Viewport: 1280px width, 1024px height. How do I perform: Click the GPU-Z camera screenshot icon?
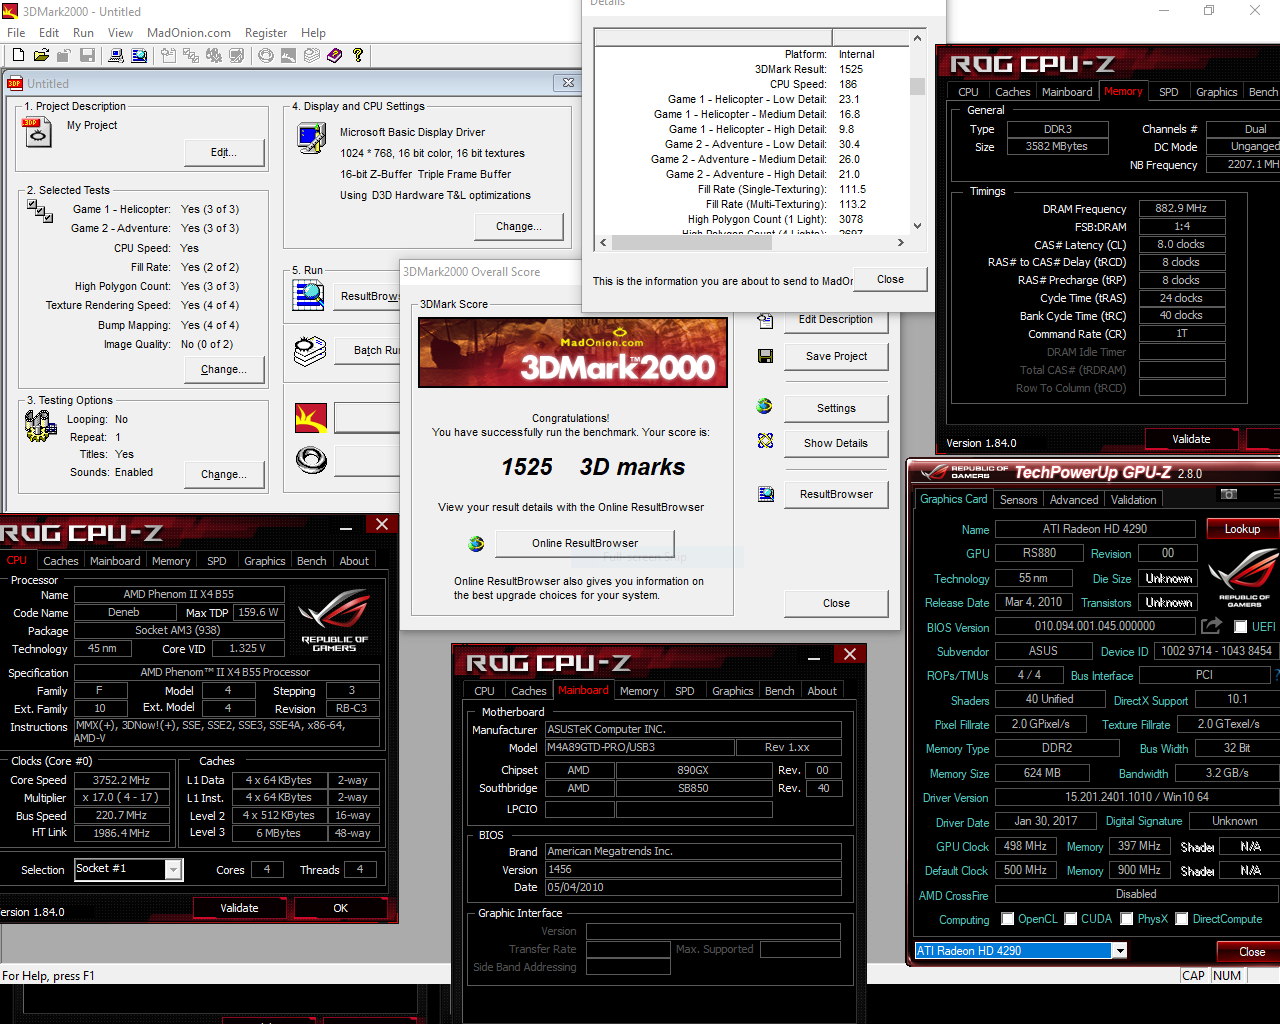1229,494
